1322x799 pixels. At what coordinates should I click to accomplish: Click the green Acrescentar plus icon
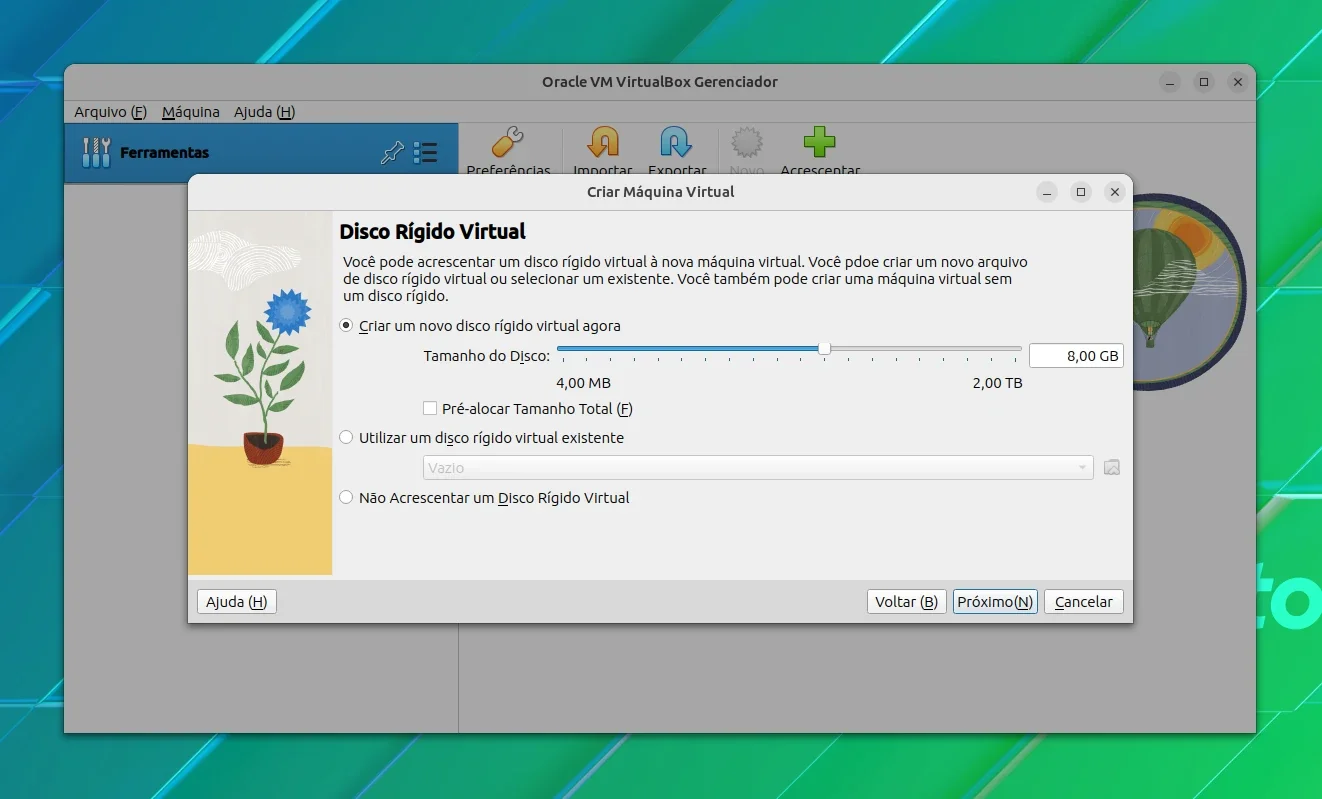[820, 143]
